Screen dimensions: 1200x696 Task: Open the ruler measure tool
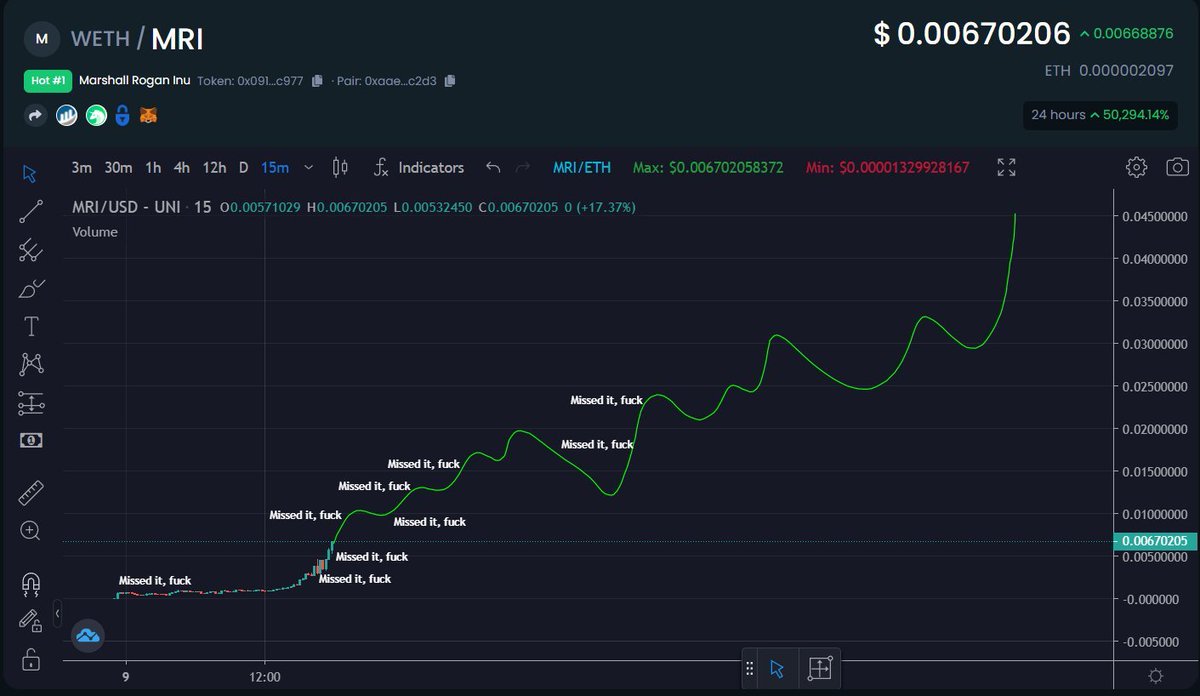pos(30,492)
